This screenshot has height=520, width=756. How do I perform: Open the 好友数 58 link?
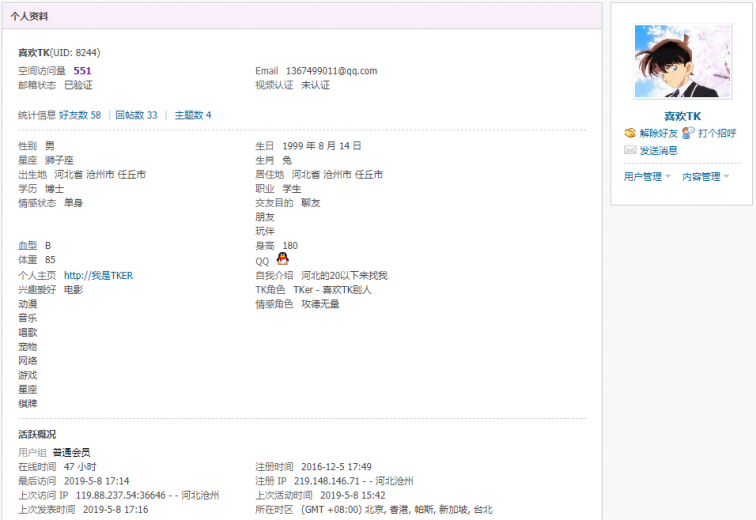click(x=80, y=115)
